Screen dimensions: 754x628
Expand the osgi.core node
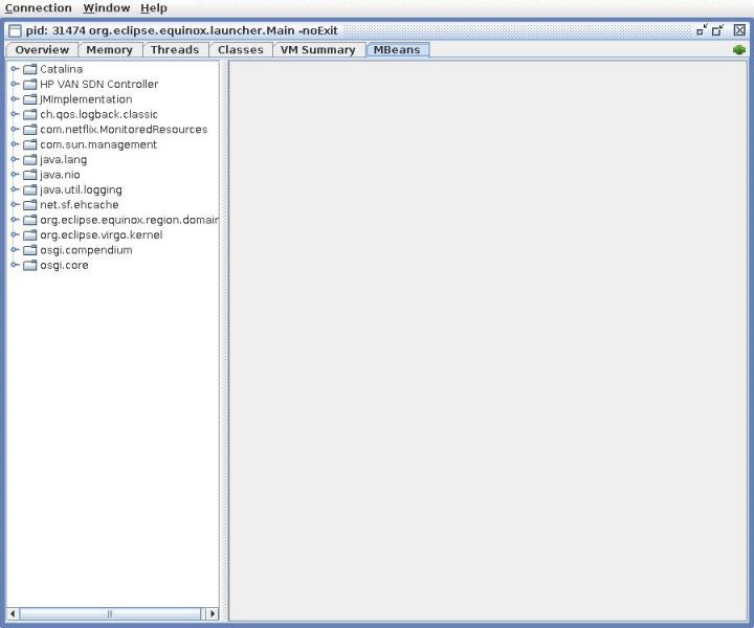pos(14,265)
